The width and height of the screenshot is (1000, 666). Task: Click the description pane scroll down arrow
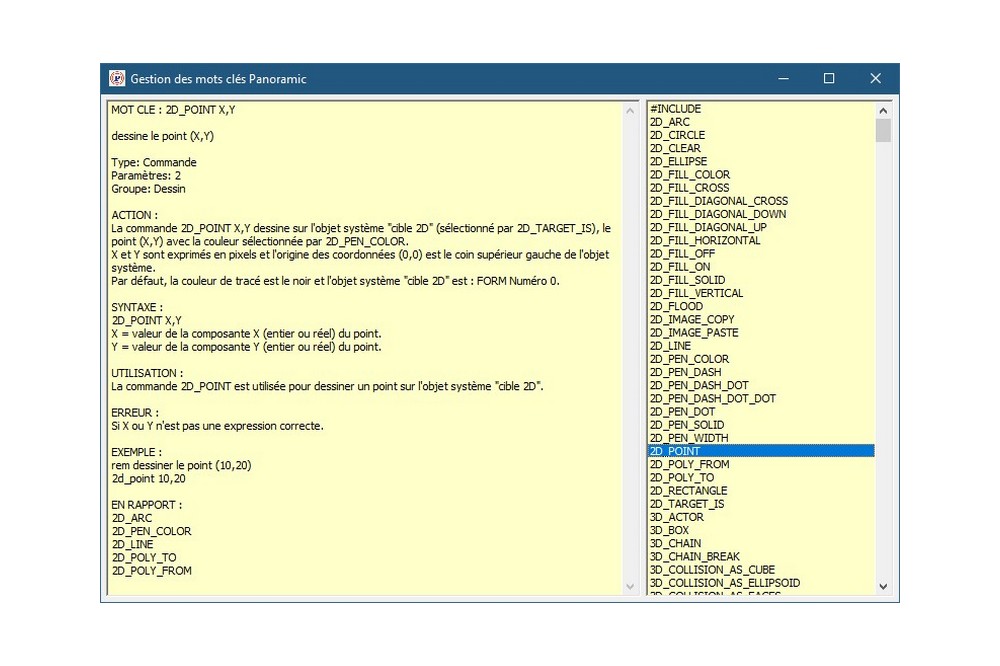630,586
